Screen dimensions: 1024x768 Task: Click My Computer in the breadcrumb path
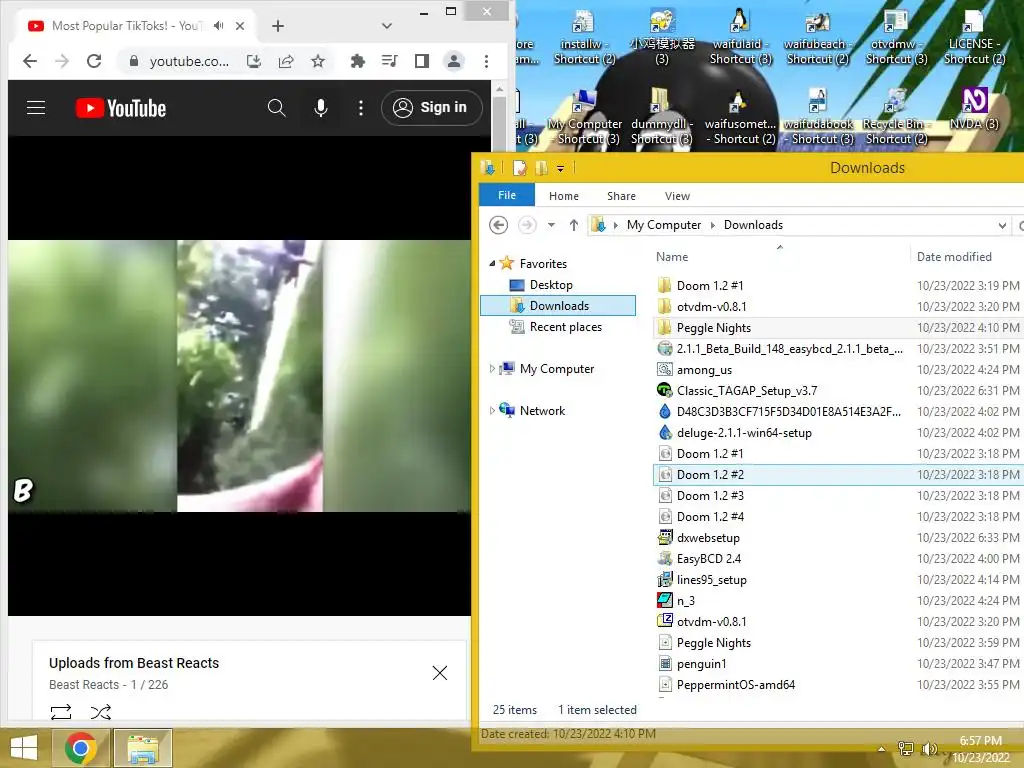[664, 225]
